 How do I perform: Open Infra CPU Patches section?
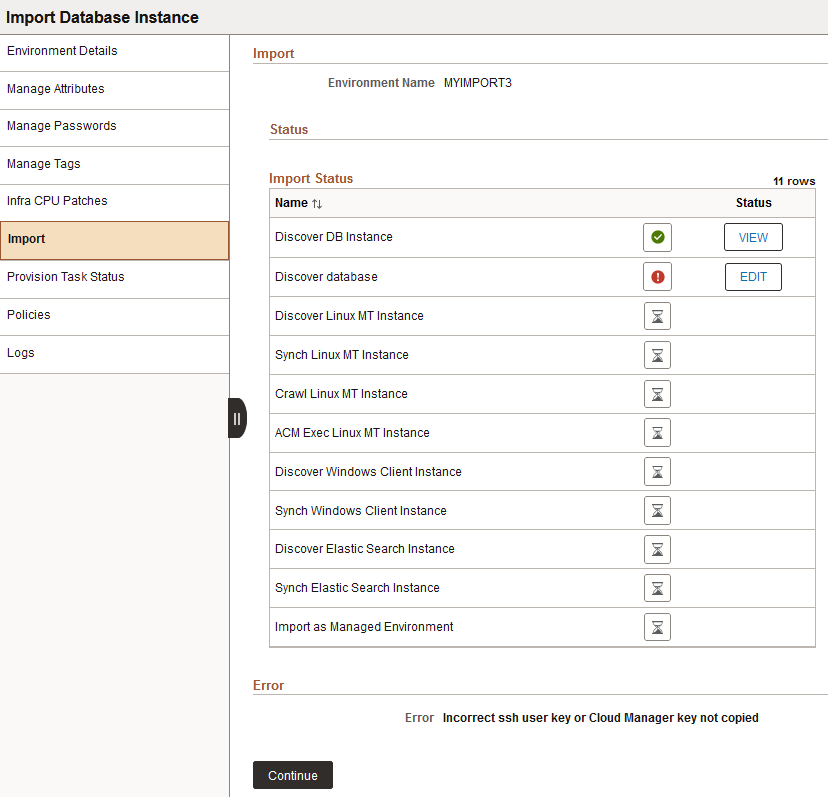(115, 201)
